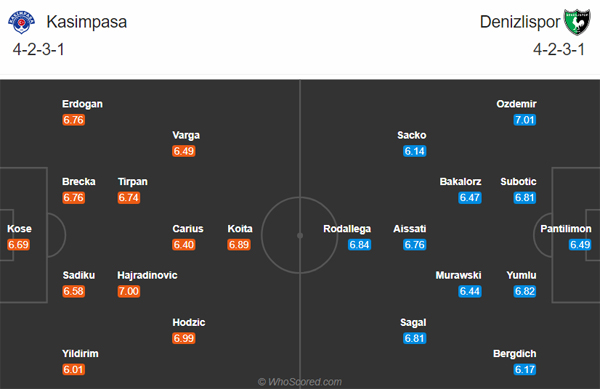Select goalkeeper Kose's 6.69 rating
The image size is (600, 389).
(18, 244)
